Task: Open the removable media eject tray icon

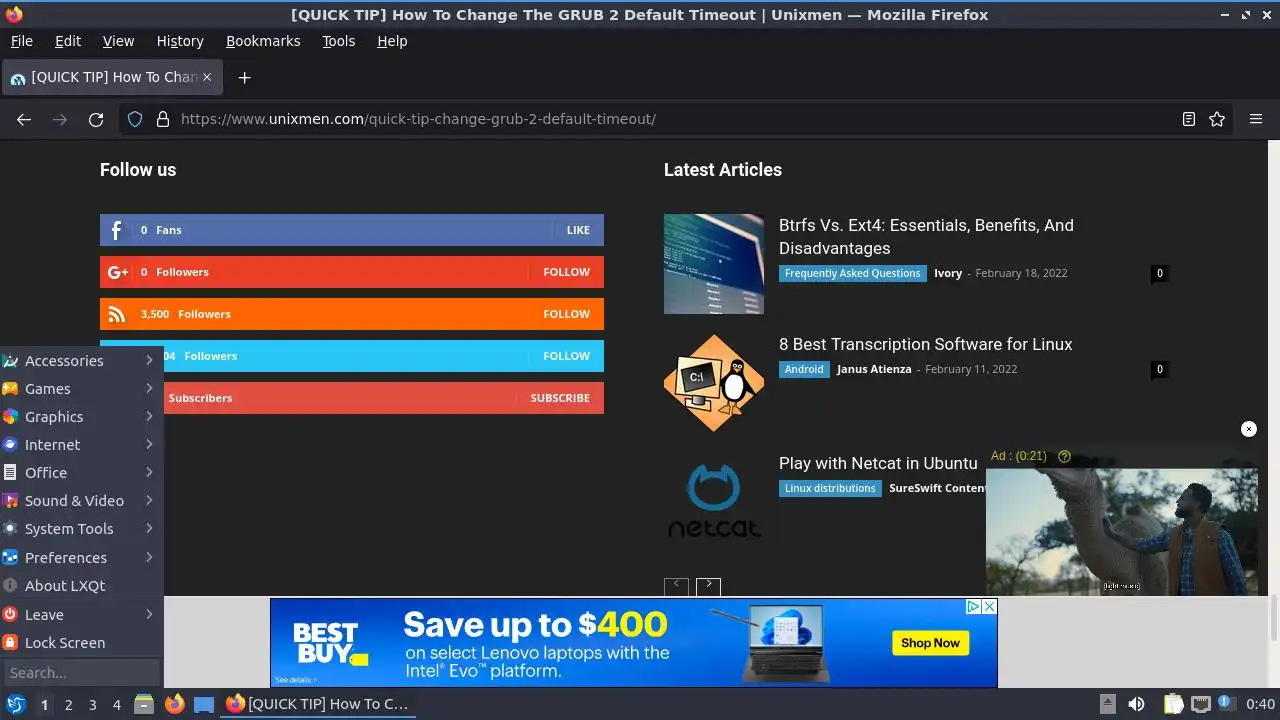Action: tap(1107, 704)
